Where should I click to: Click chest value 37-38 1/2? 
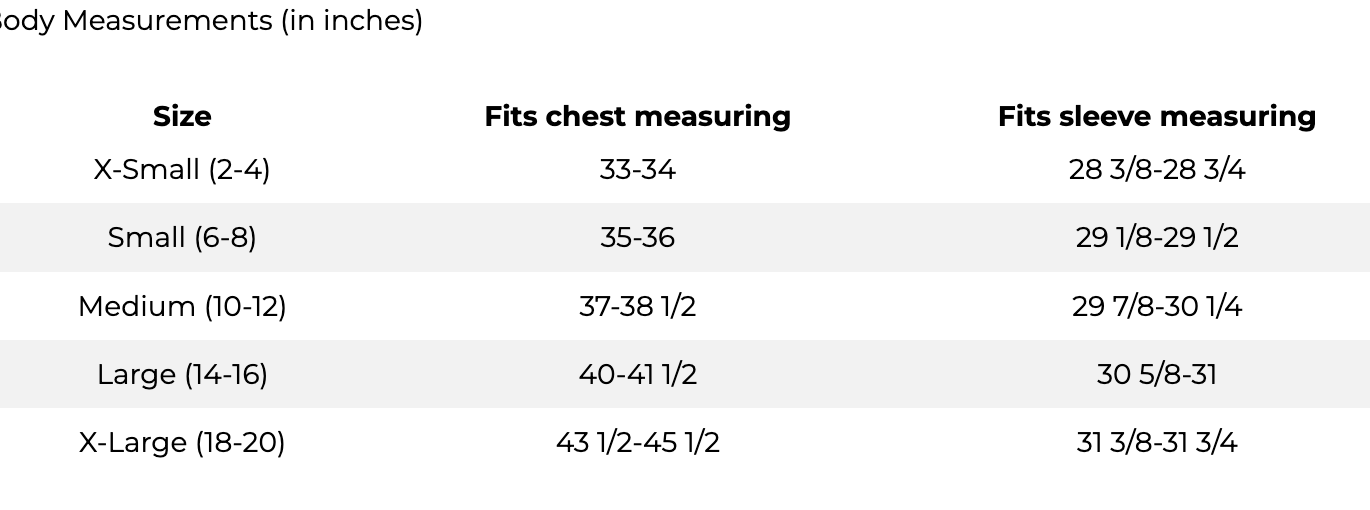[638, 306]
